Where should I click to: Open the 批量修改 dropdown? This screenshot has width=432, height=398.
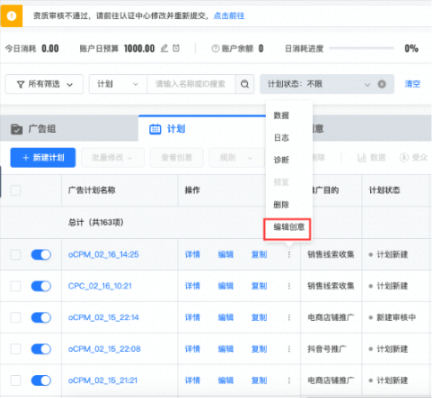[113, 158]
